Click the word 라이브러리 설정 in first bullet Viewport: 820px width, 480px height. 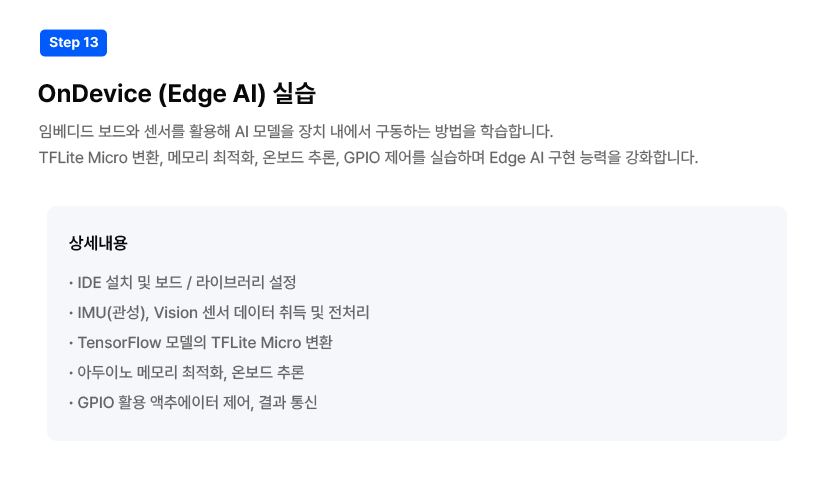tap(246, 283)
